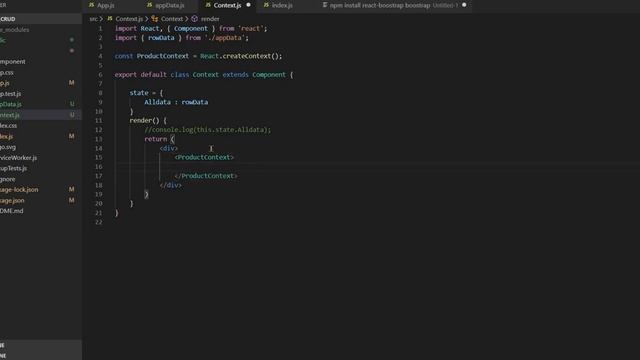The image size is (640, 360).
Task: Click 'React.createContext();' in the code
Action: point(241,56)
